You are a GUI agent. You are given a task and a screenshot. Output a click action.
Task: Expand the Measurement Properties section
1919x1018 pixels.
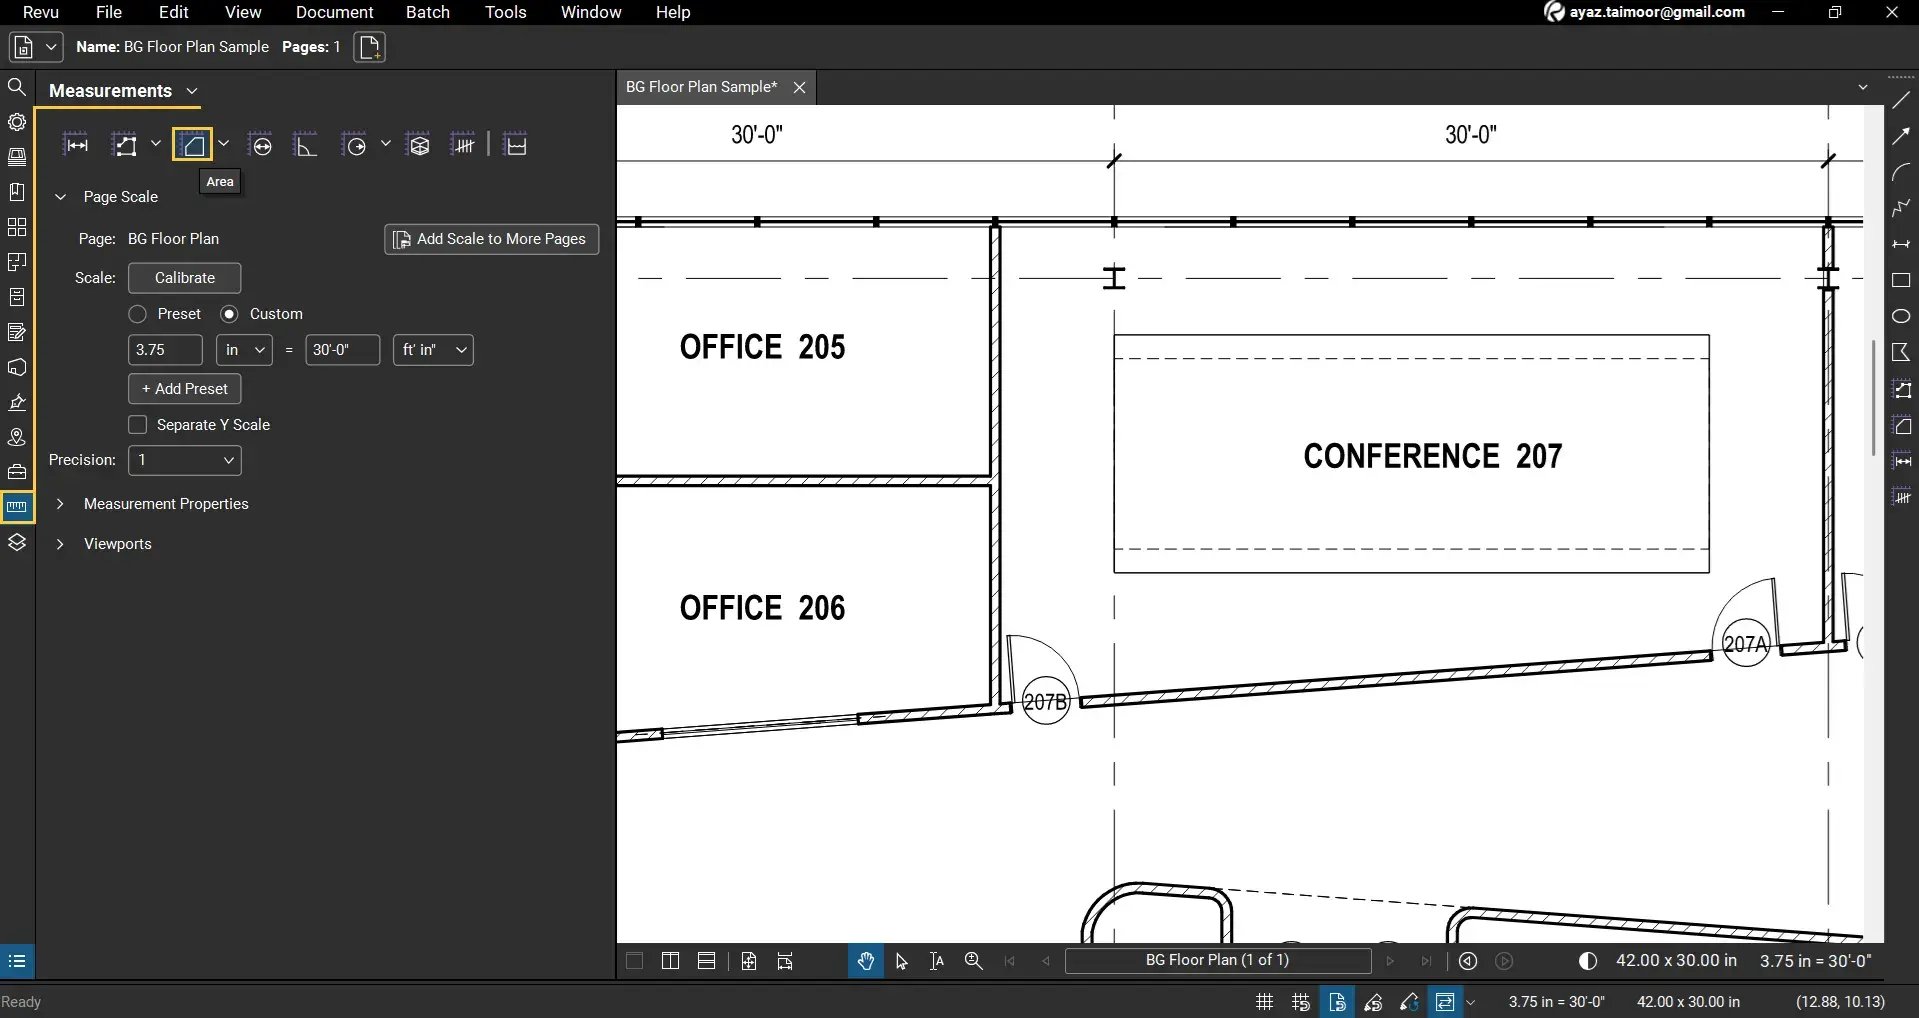pos(60,504)
